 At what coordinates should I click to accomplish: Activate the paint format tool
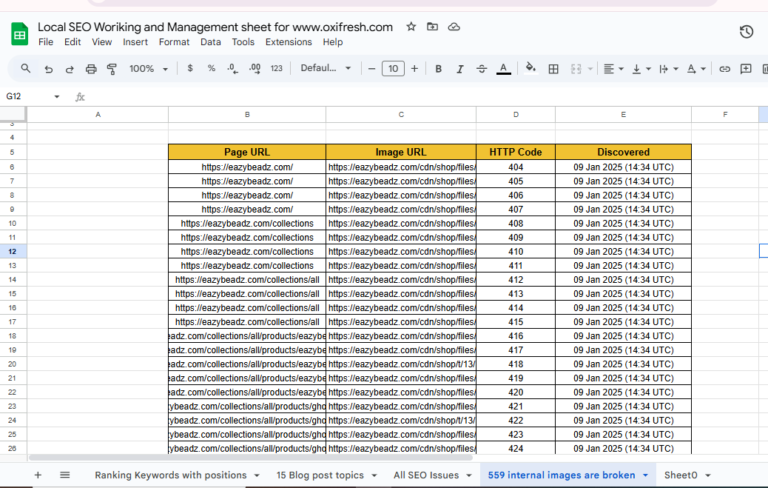[112, 69]
